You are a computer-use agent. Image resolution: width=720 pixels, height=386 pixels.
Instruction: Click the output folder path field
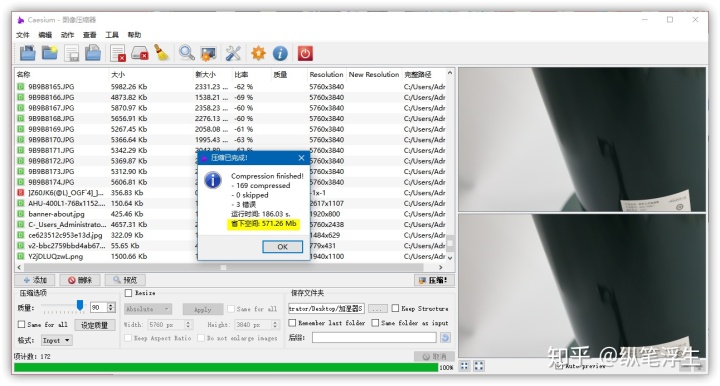tap(326, 309)
